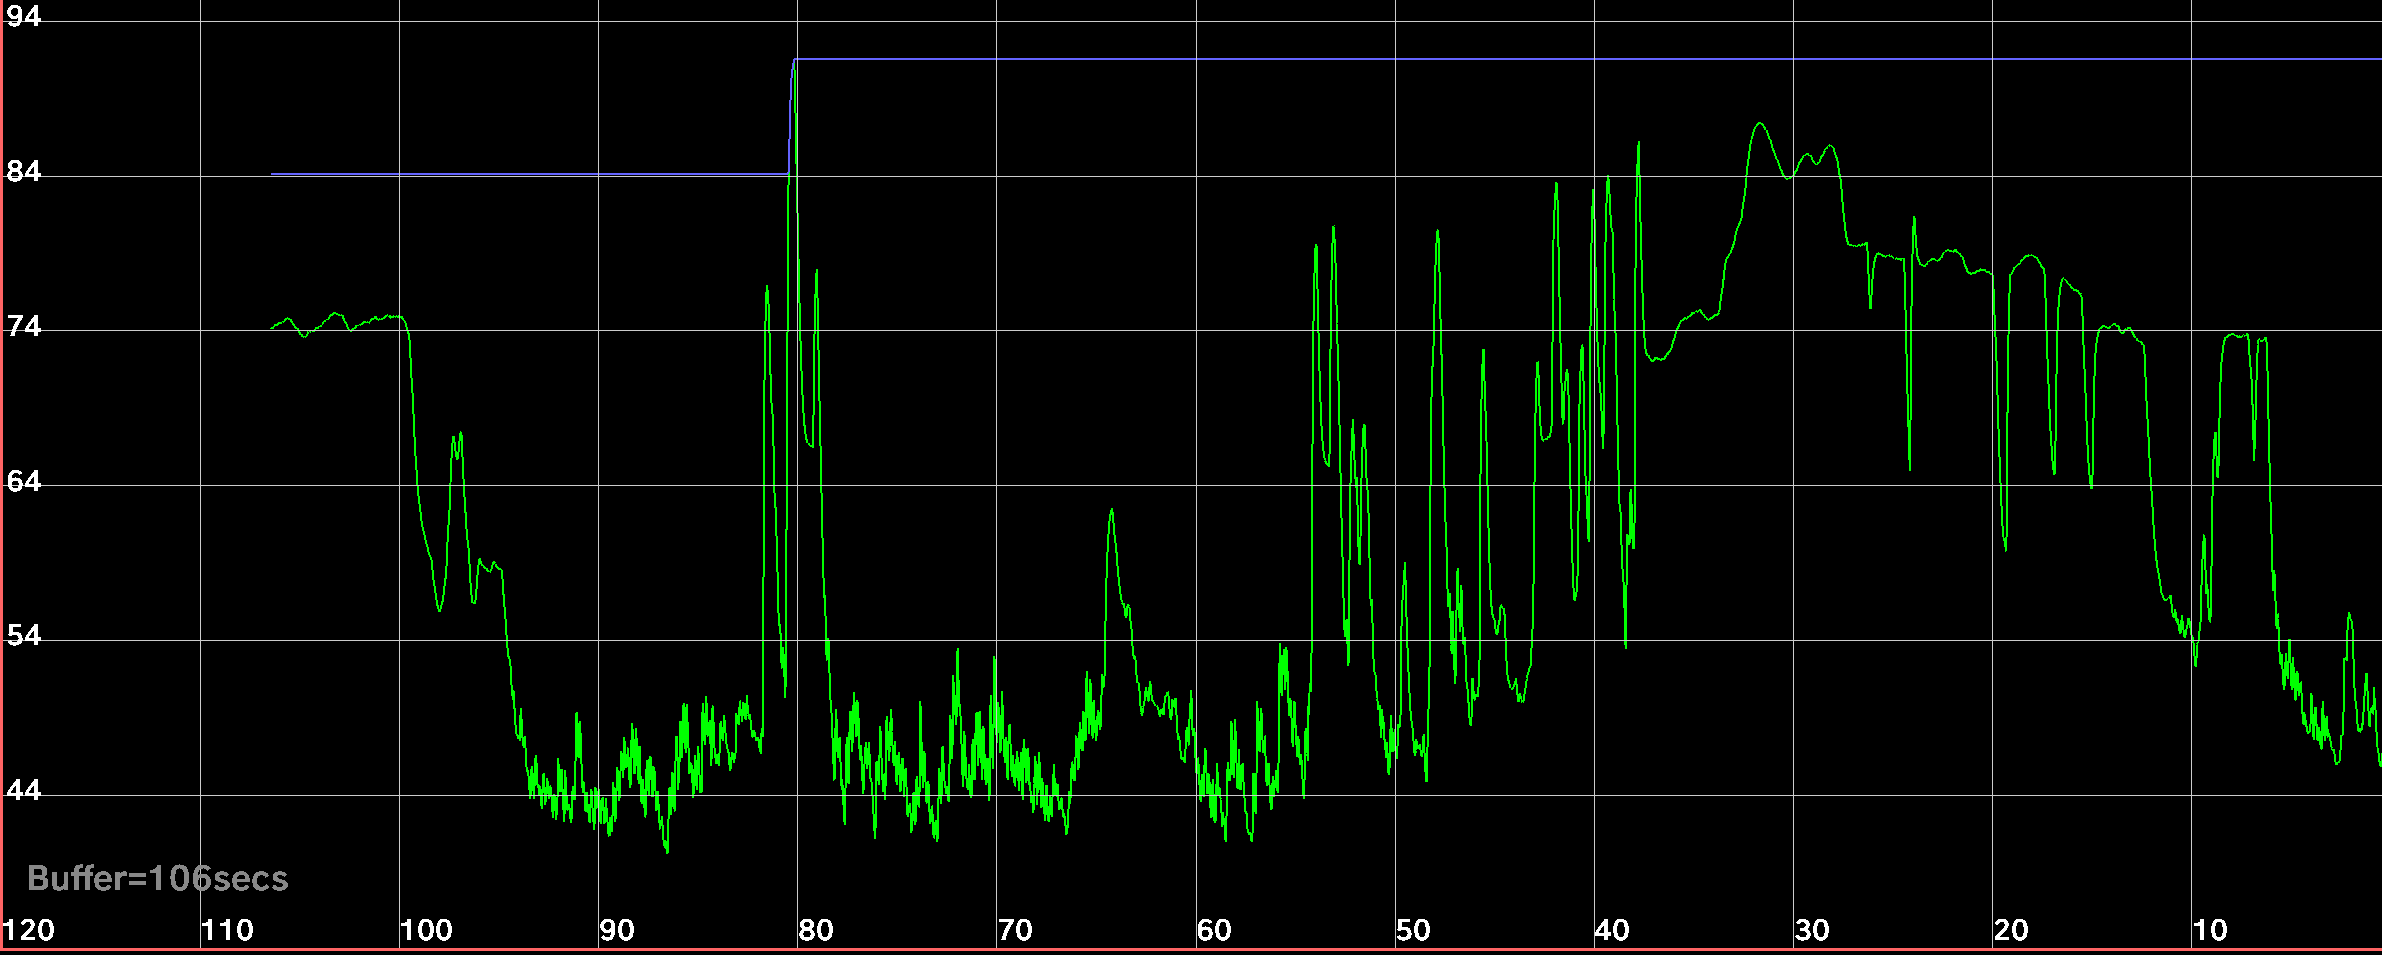
Task: Select the 40 time axis label
Action: (x=1612, y=930)
